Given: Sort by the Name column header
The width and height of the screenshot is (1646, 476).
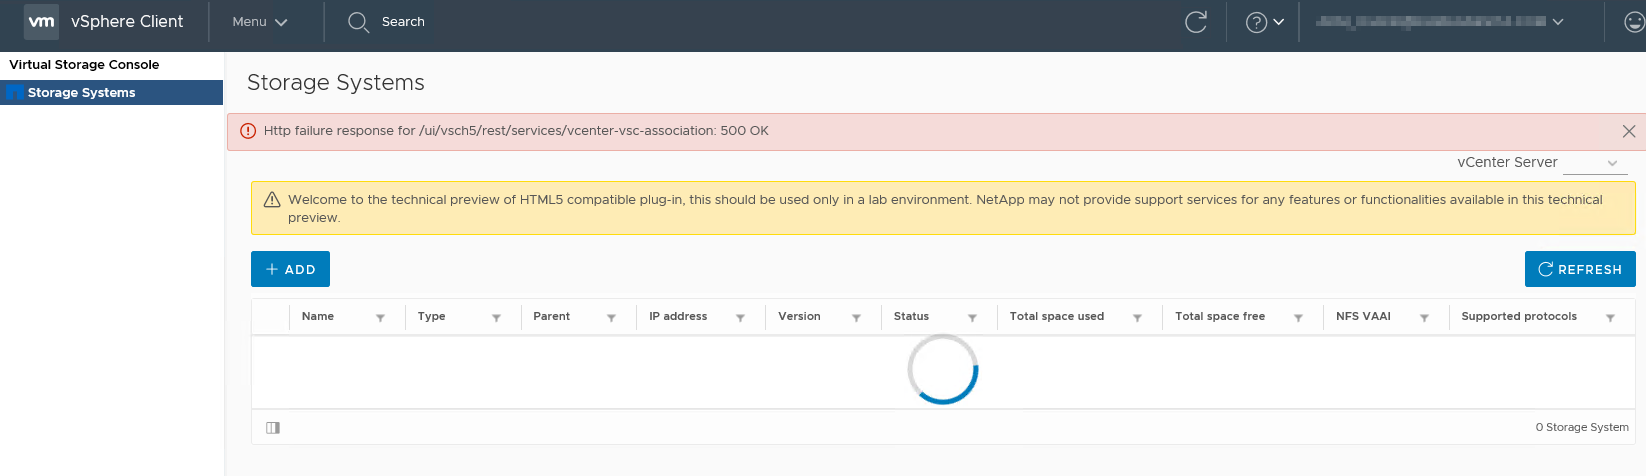Looking at the screenshot, I should (318, 316).
